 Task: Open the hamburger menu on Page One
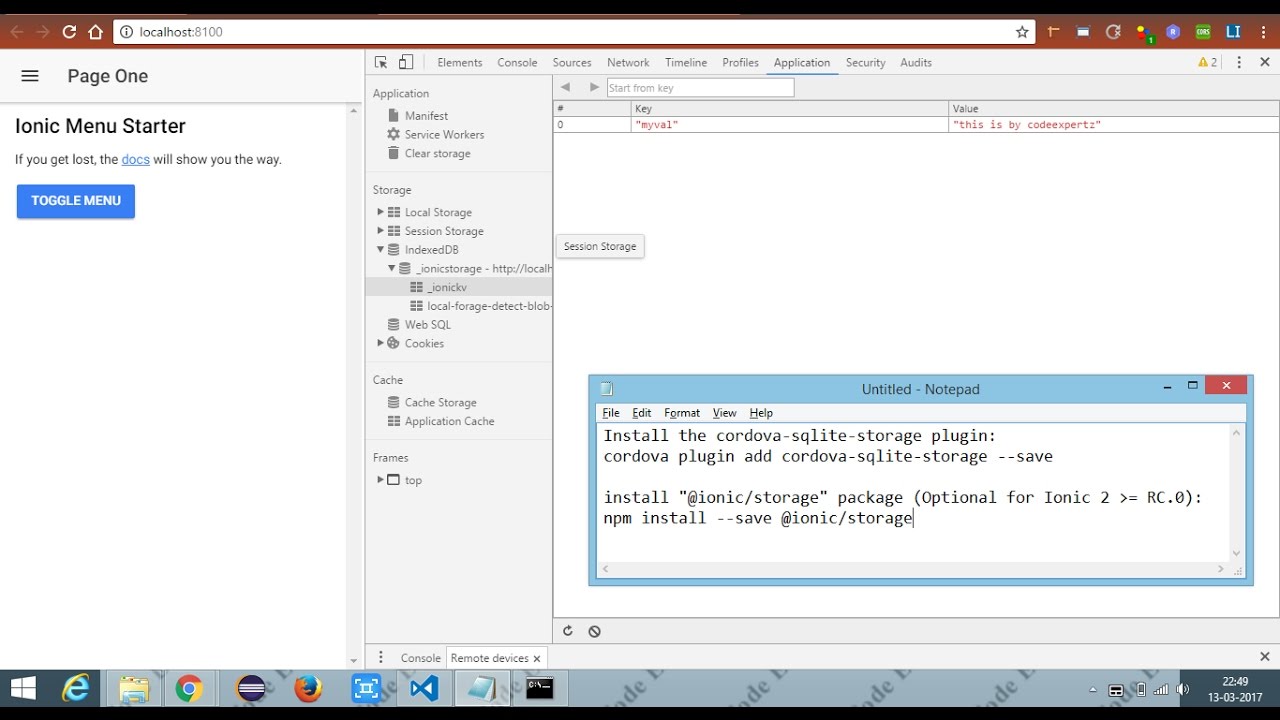click(x=30, y=76)
